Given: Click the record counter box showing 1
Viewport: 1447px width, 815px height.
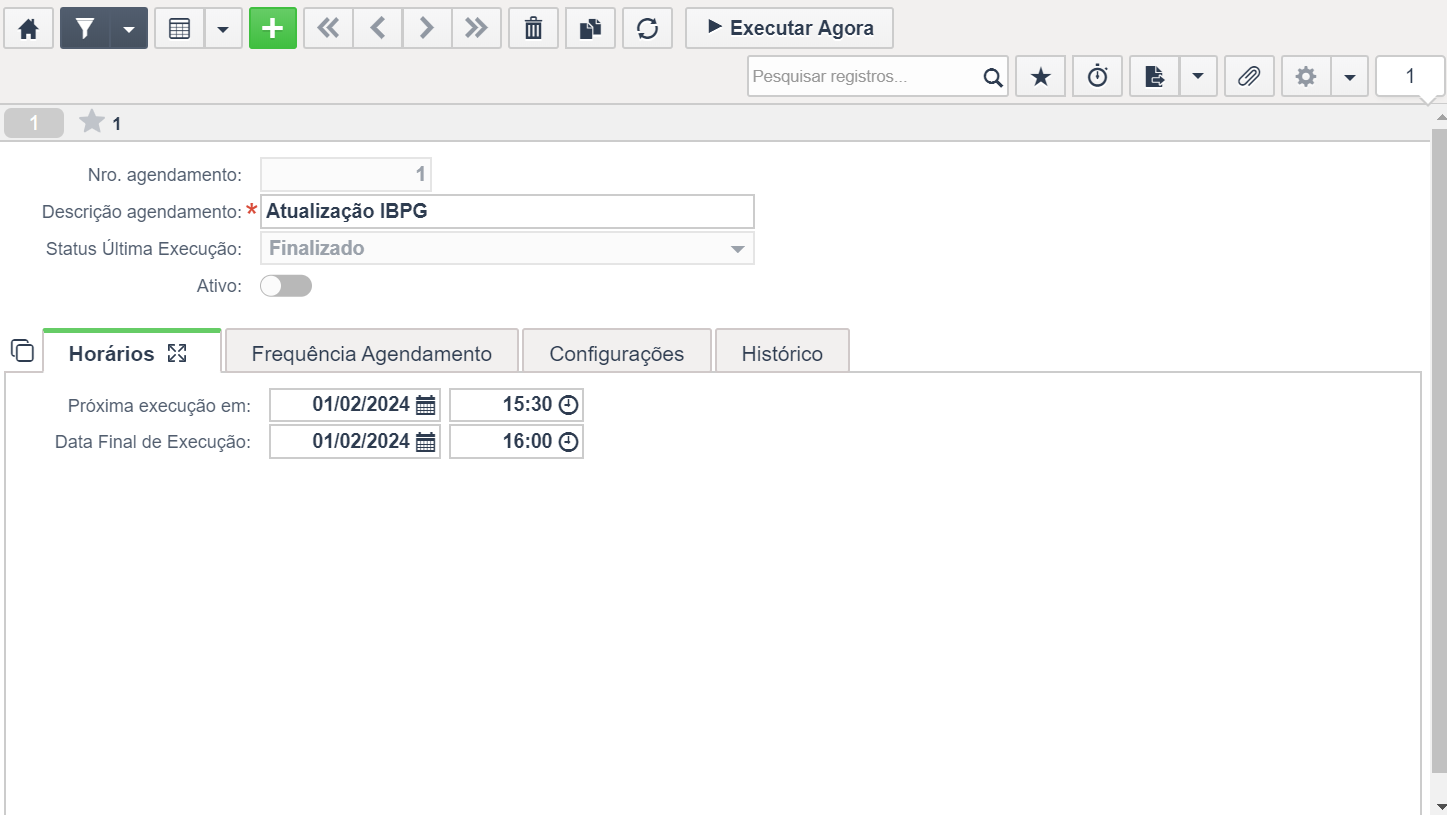Looking at the screenshot, I should pos(1410,76).
